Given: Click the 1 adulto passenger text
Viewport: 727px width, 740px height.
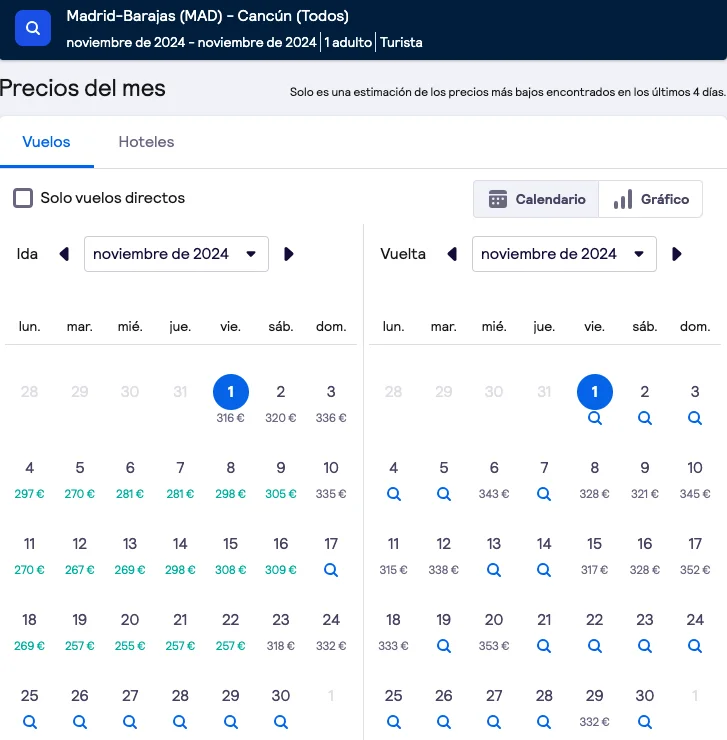Looking at the screenshot, I should [348, 42].
